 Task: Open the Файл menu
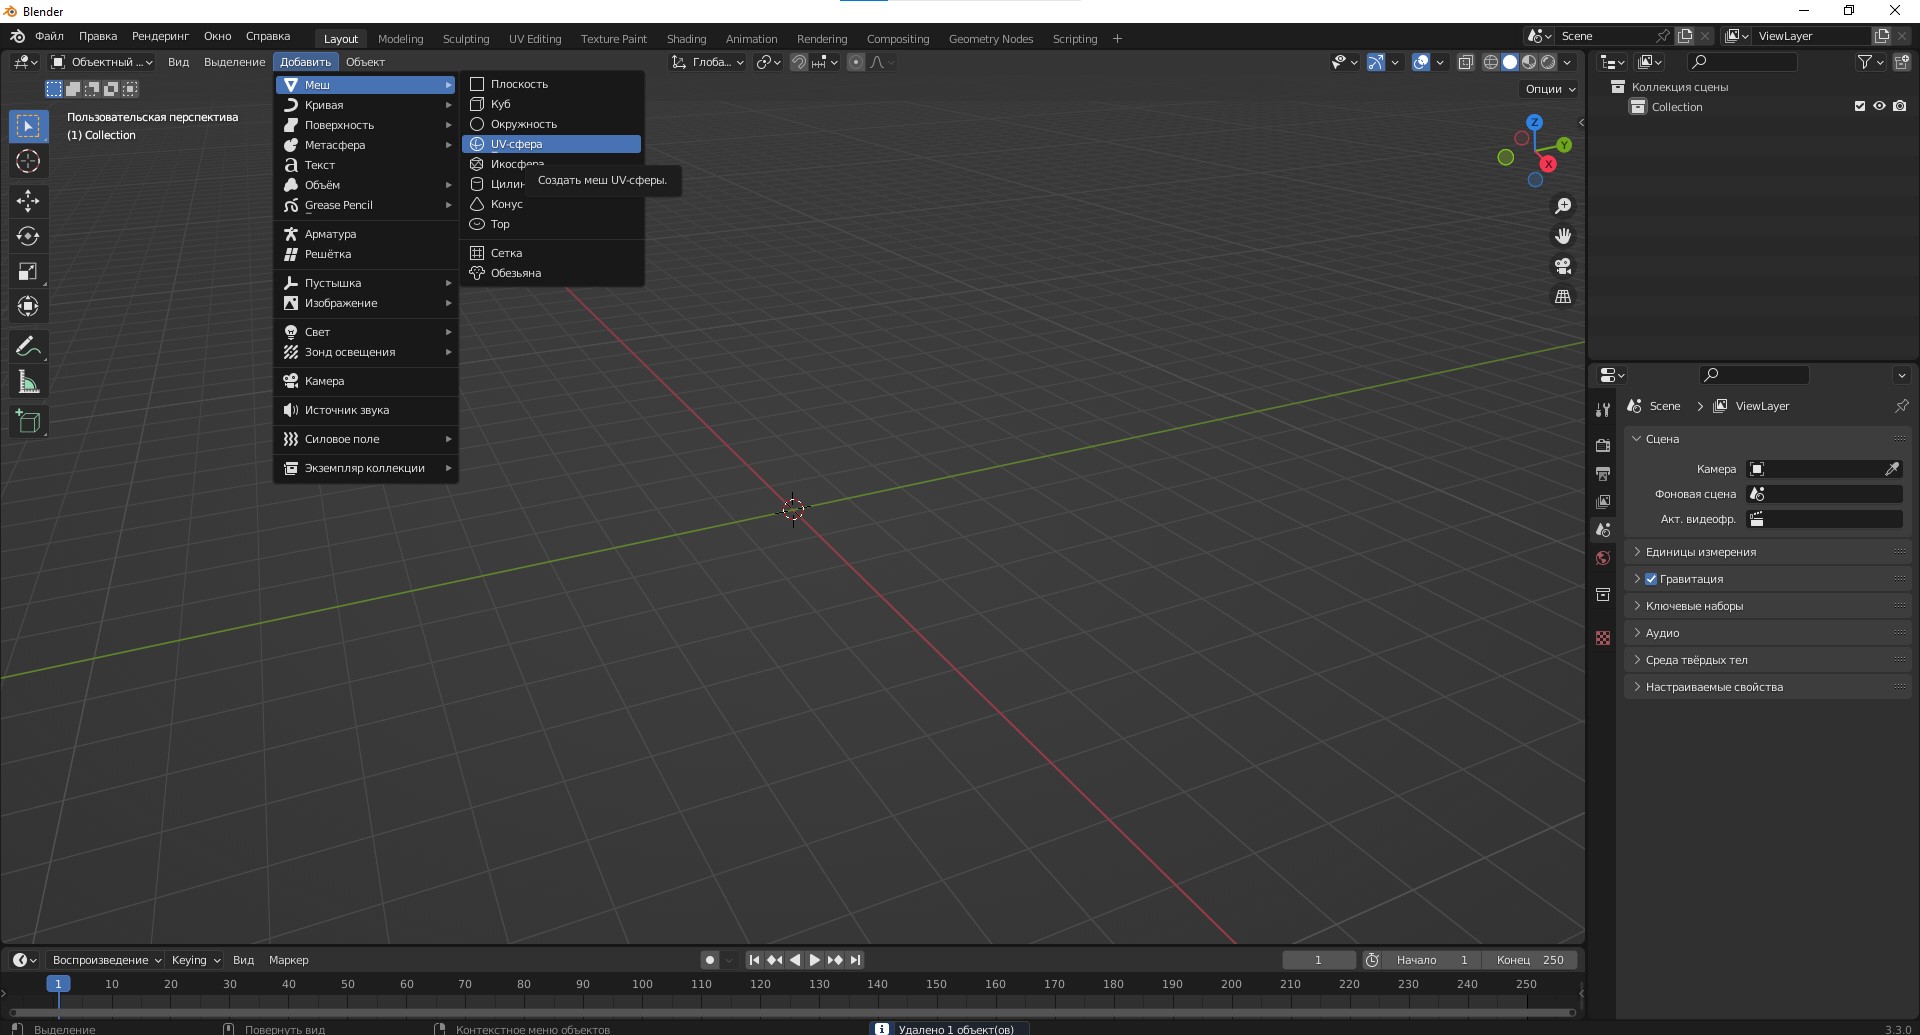click(x=49, y=36)
